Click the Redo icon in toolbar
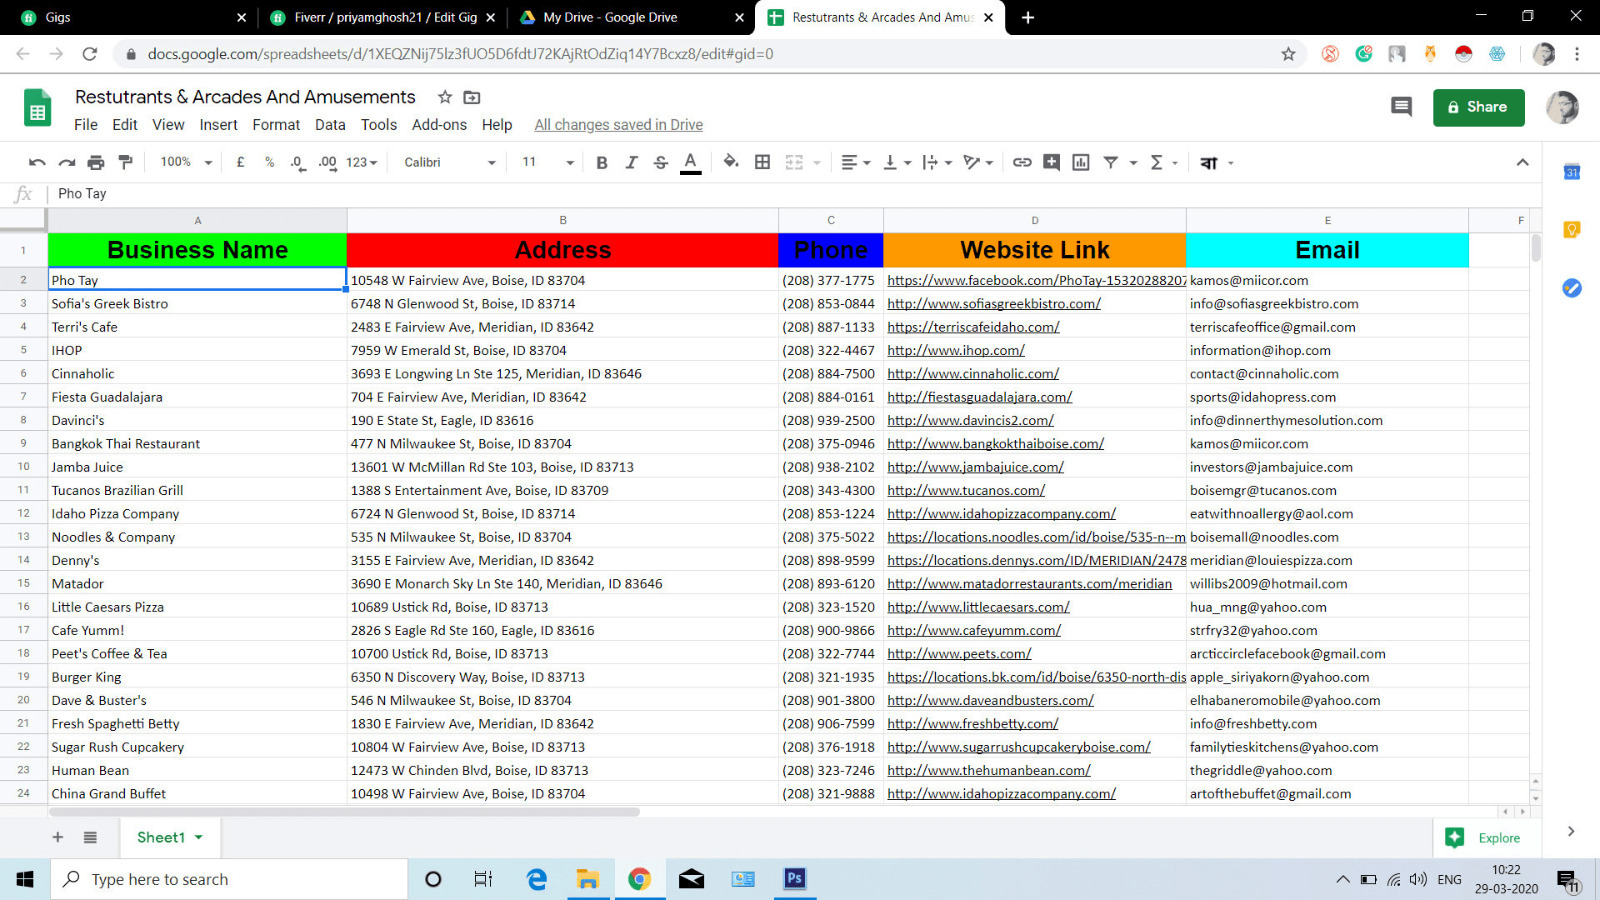Viewport: 1600px width, 900px height. pos(67,162)
